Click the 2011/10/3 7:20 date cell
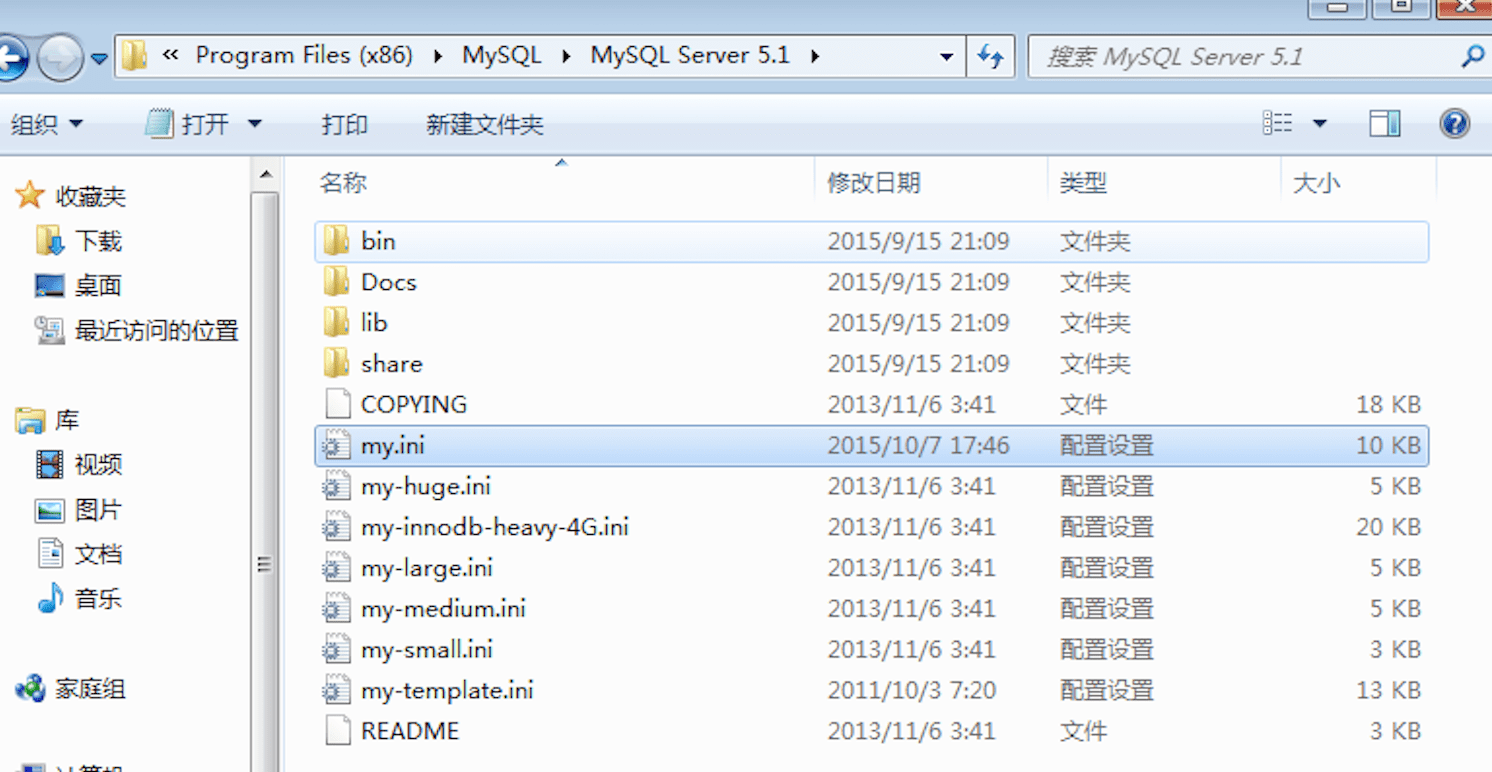This screenshot has height=772, width=1492. coord(911,690)
